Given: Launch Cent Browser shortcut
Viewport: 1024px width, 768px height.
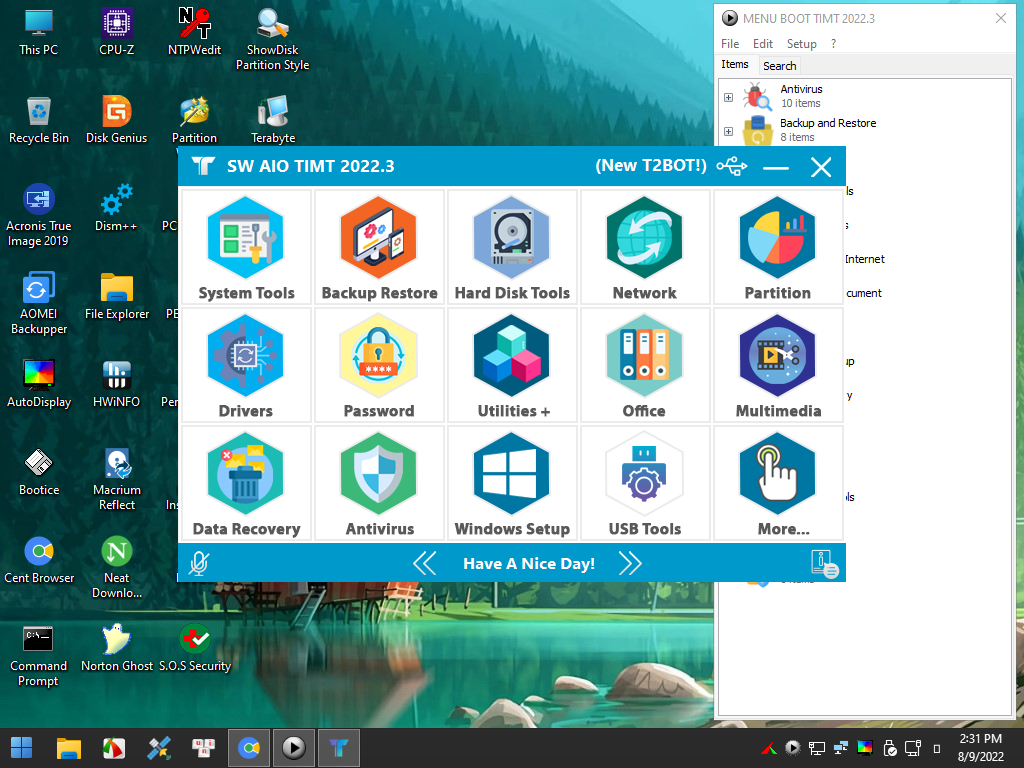Looking at the screenshot, I should [x=39, y=560].
